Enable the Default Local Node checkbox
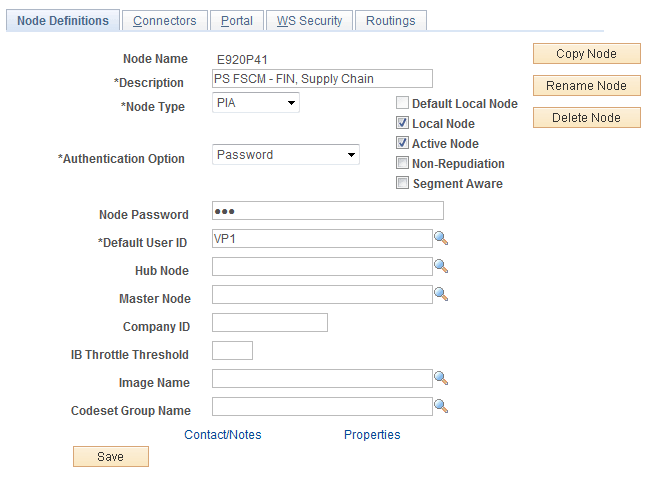The image size is (653, 477). pyautogui.click(x=402, y=103)
